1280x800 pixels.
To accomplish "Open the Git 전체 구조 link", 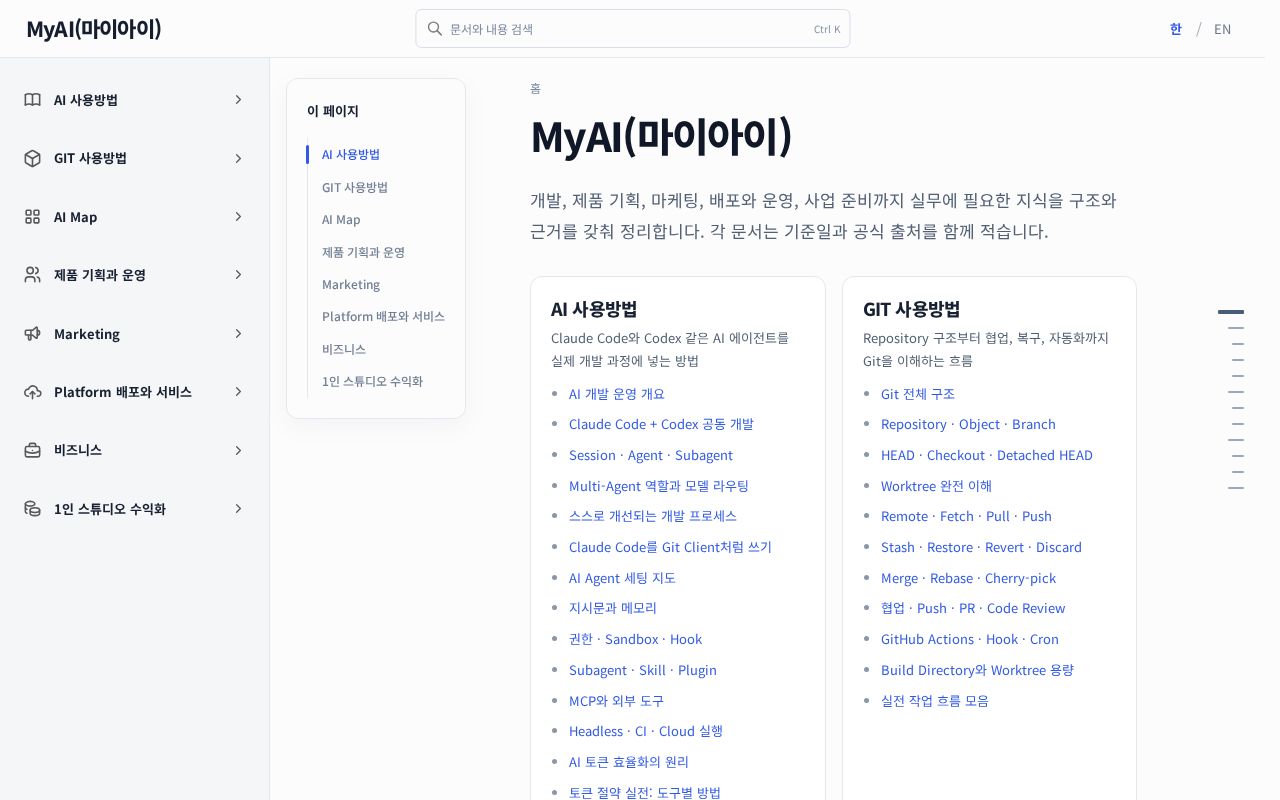I will pyautogui.click(x=918, y=394).
